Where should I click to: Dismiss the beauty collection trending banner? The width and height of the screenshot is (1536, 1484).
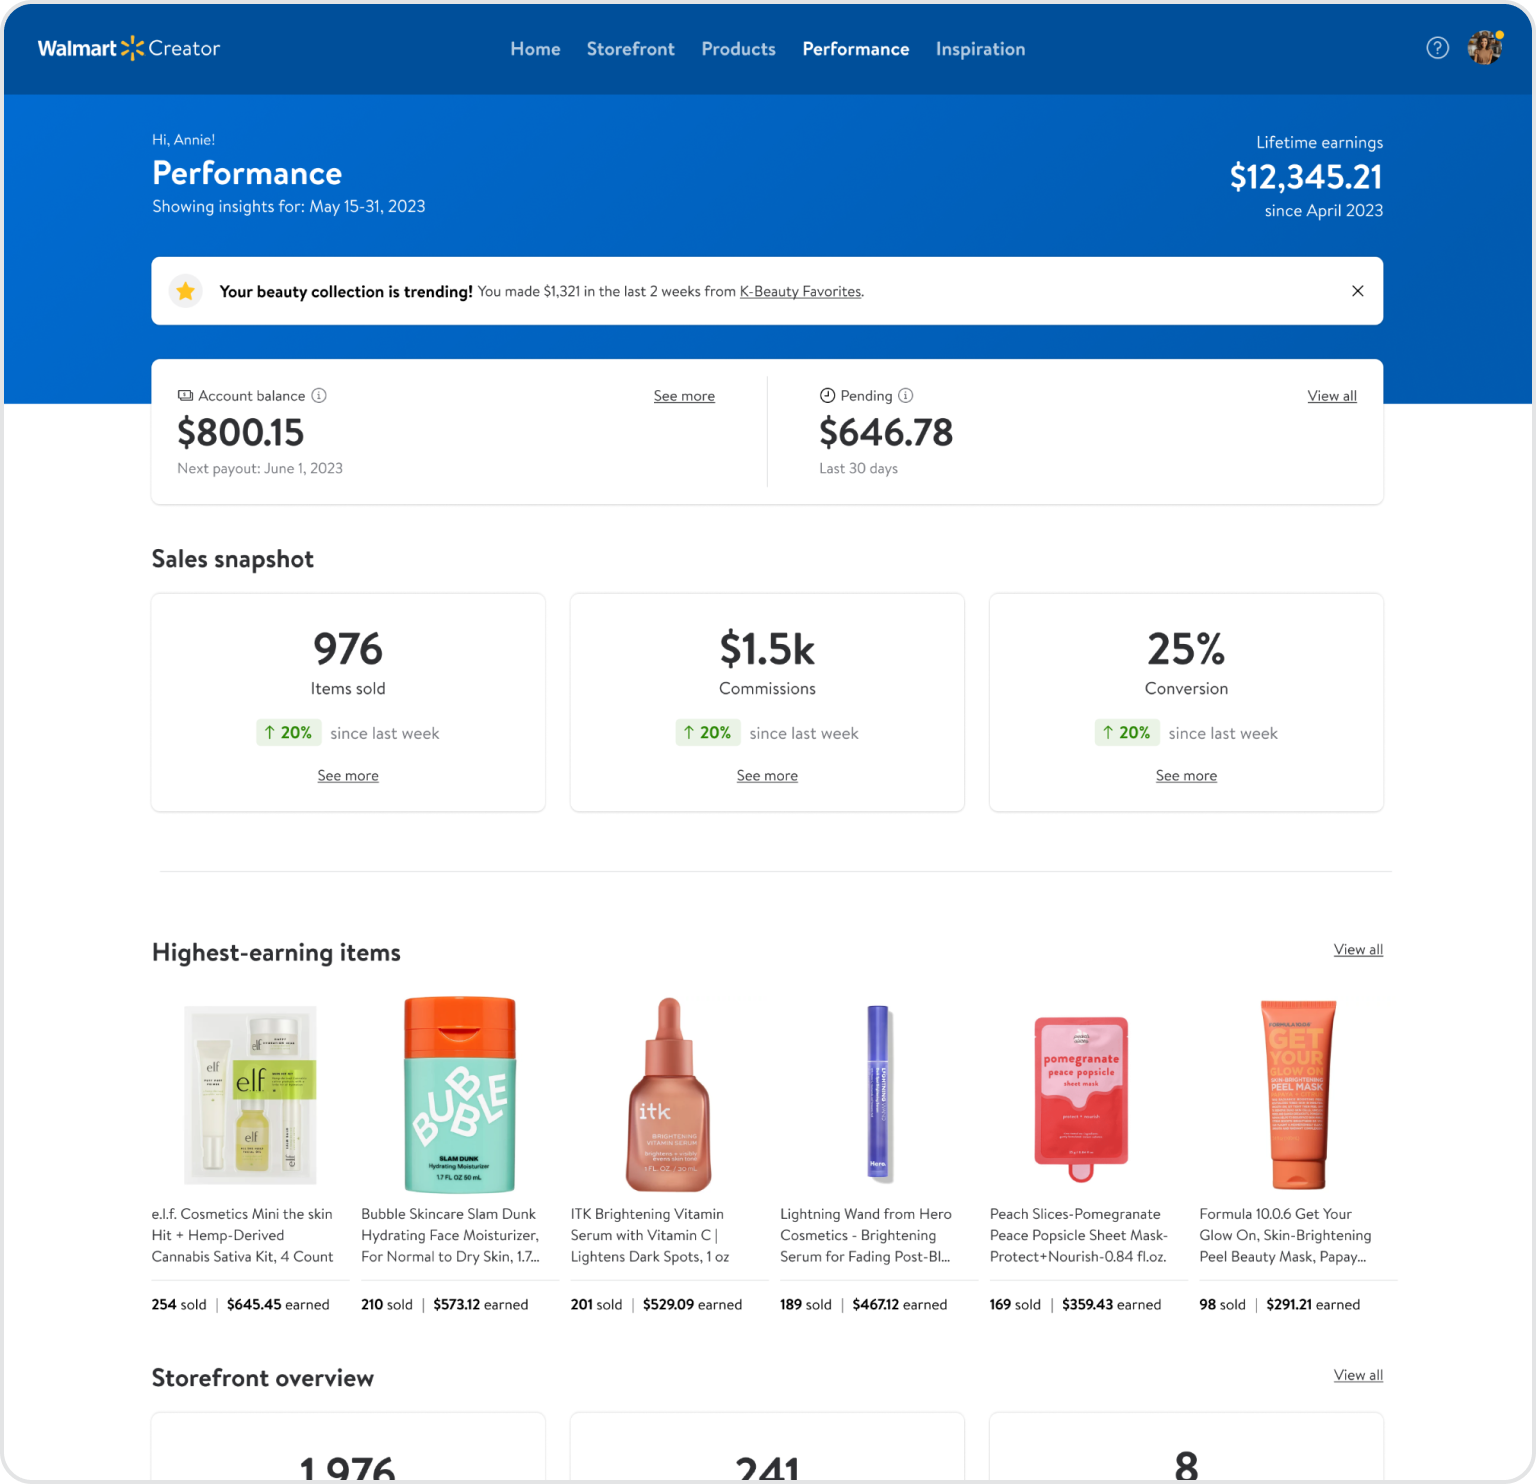[1357, 291]
